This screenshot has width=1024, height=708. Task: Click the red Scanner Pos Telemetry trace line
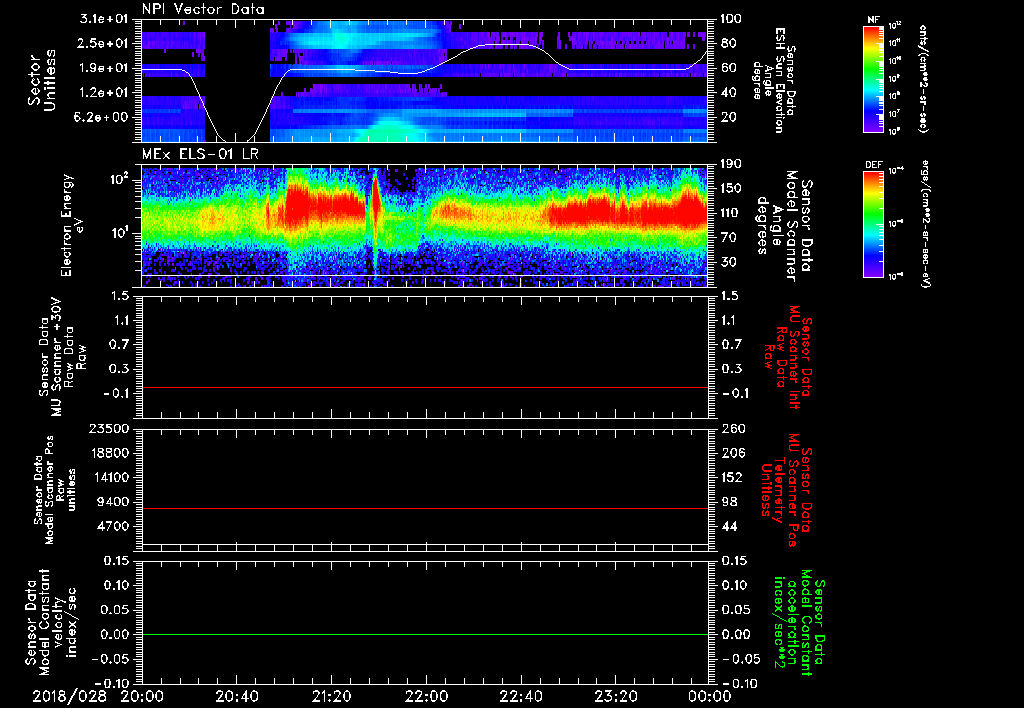[424, 508]
